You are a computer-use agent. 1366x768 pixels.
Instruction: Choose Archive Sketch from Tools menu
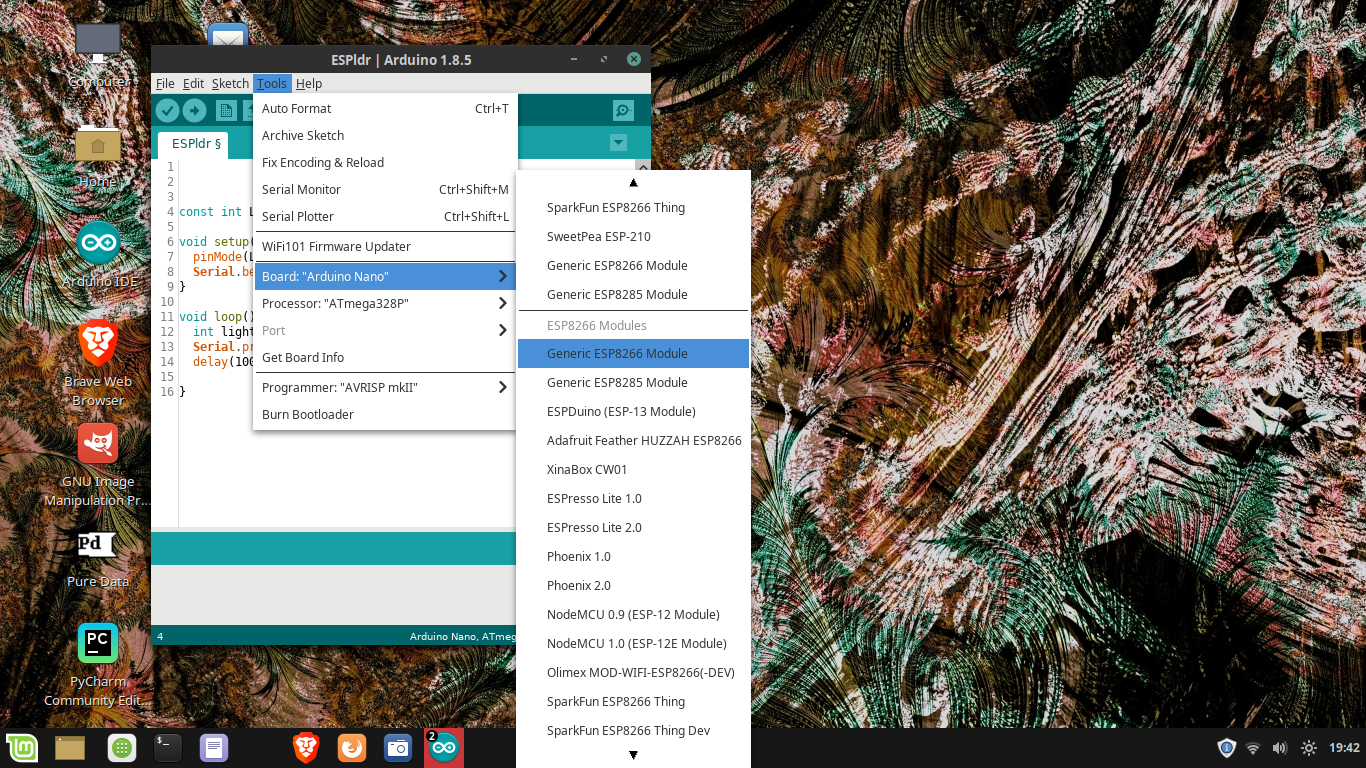tap(385, 135)
